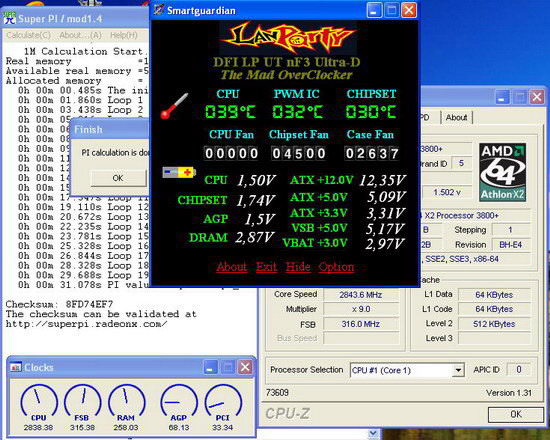Click the Core Speed field 2843.6 MHz
Image resolution: width=550 pixels, height=440 pixels.
[x=361, y=295]
